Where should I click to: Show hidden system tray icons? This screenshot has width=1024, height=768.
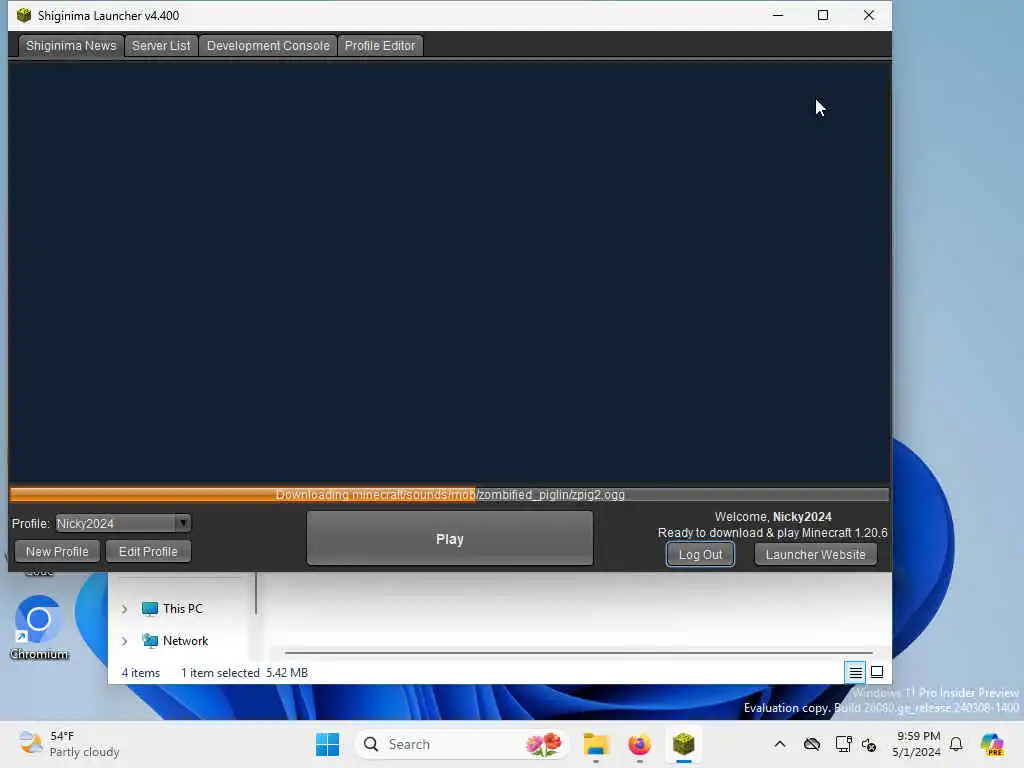(x=780, y=744)
